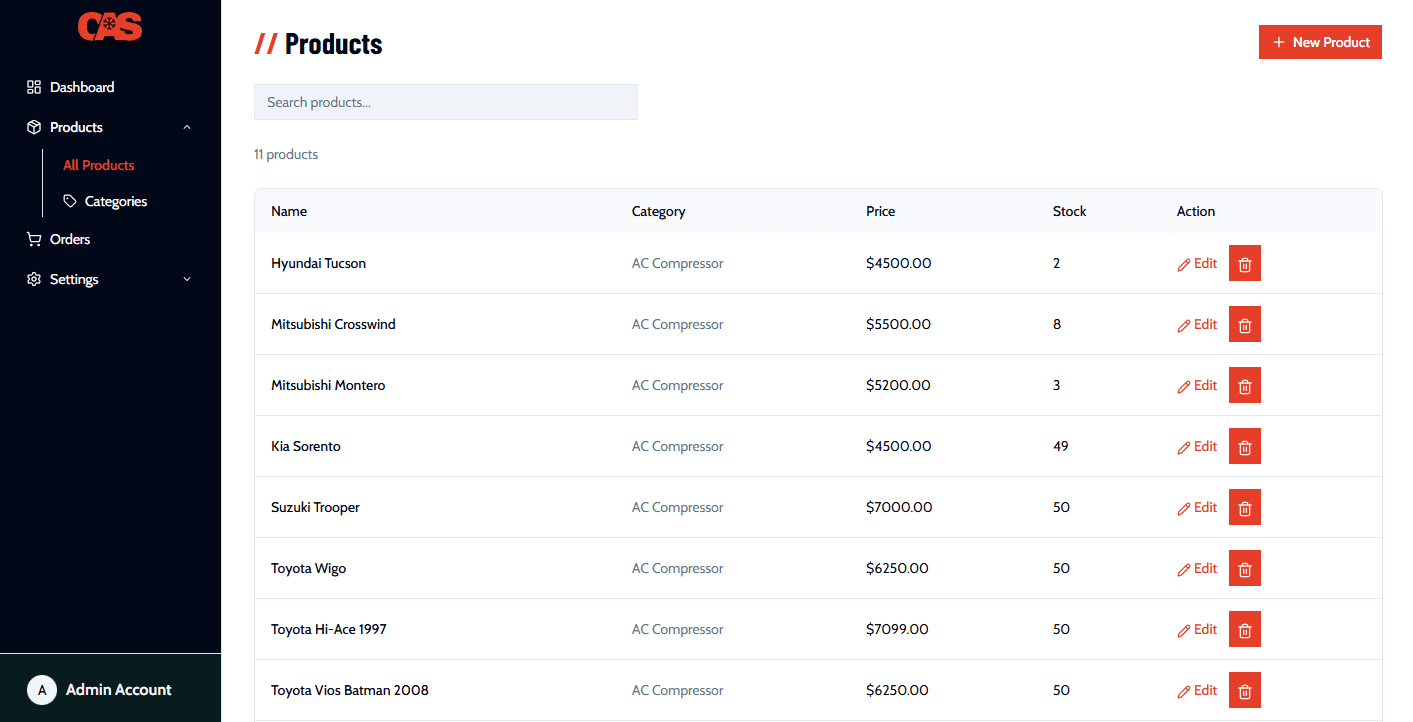Delete the Mitsubishi Montero product
1413x722 pixels.
[1245, 385]
